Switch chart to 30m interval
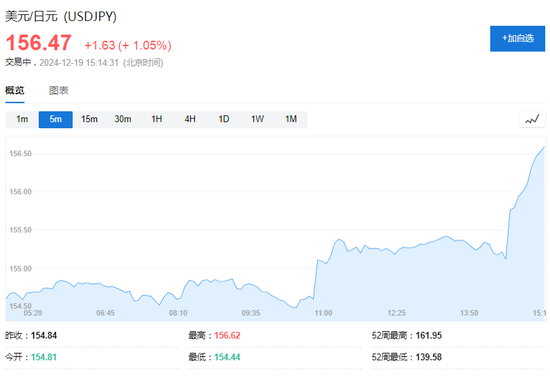Screen dimensions: 550x380 [123, 119]
